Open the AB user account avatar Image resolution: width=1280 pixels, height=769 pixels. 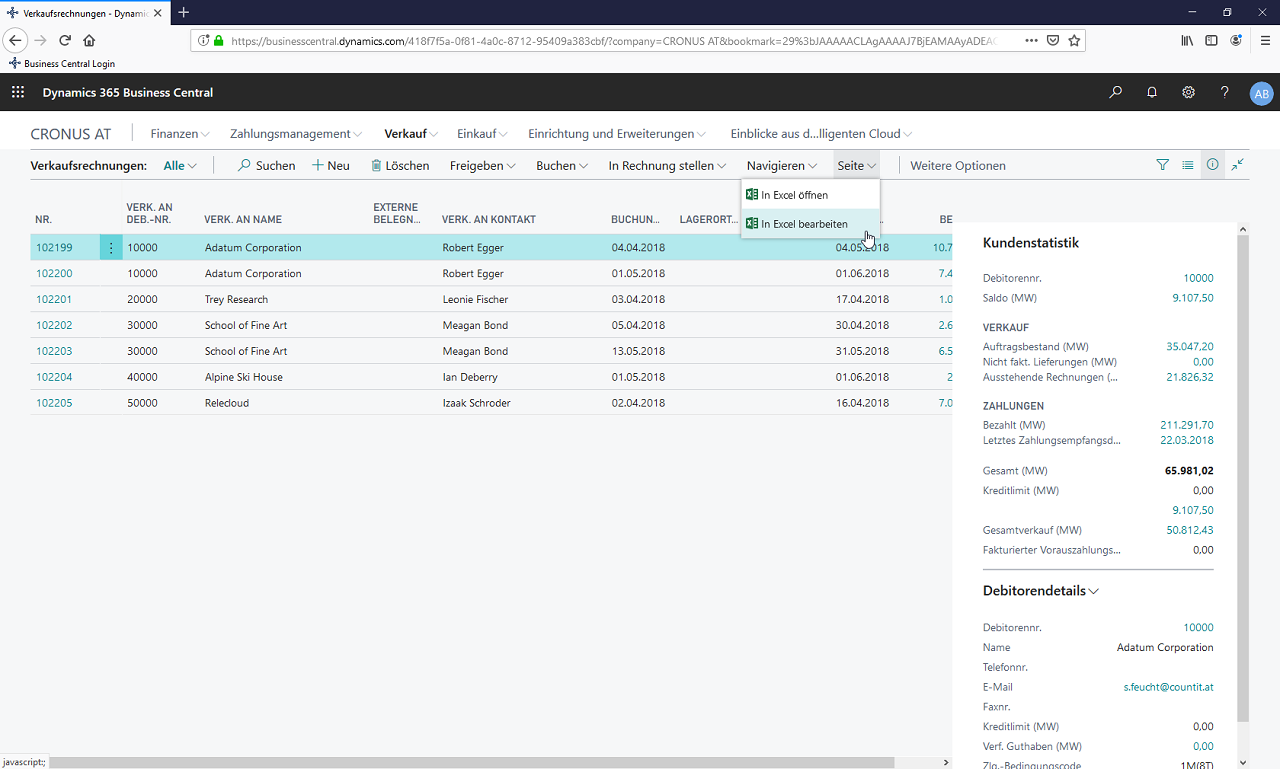click(x=1261, y=93)
